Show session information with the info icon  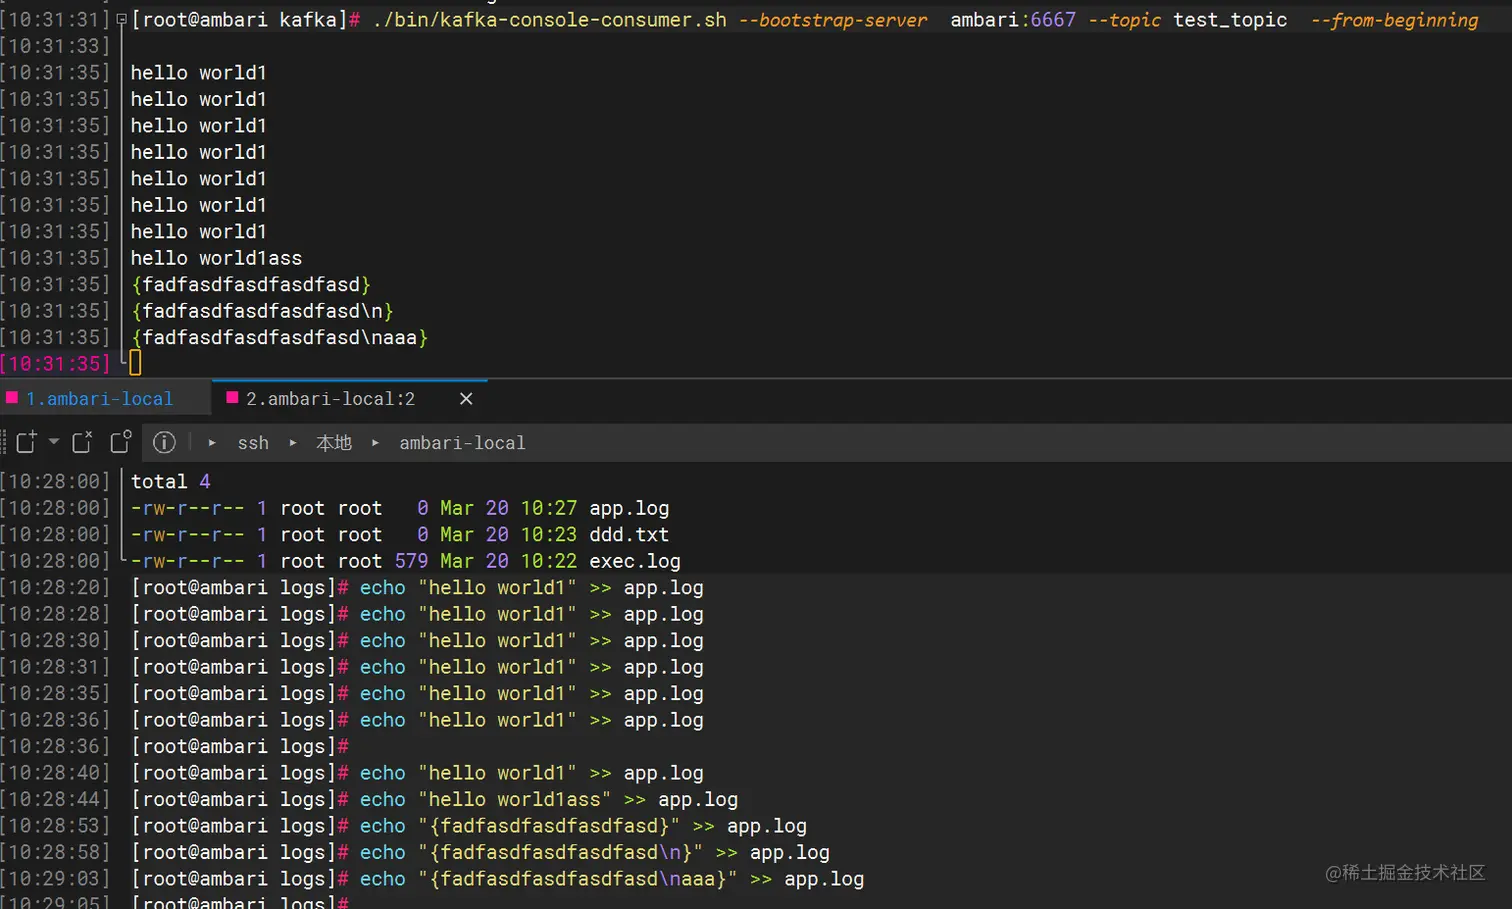[164, 442]
